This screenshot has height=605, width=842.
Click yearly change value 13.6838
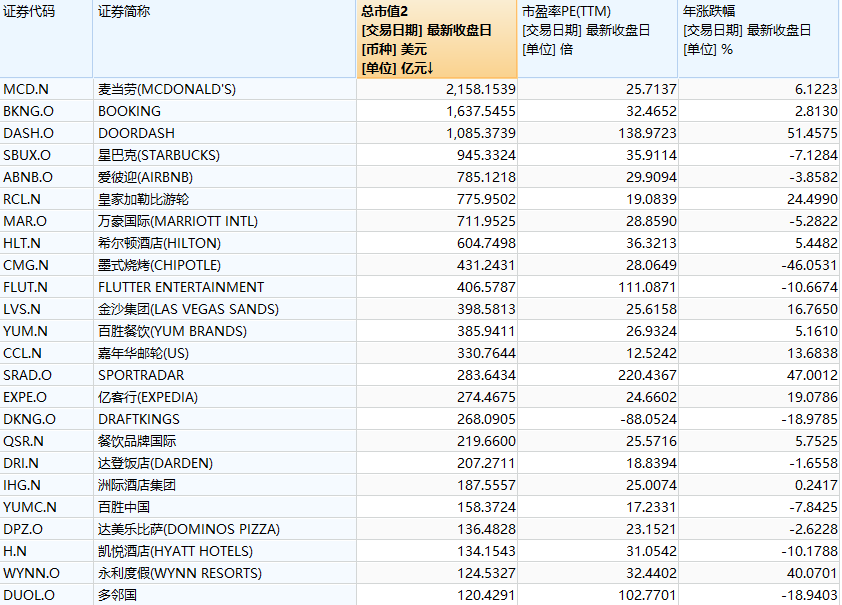[x=812, y=353]
